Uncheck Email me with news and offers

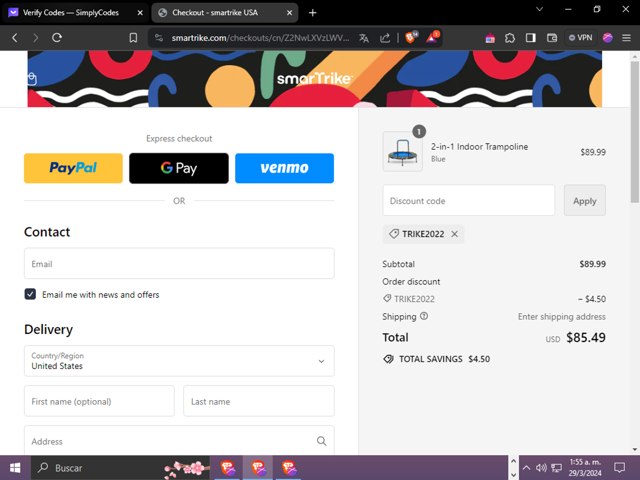pos(30,294)
